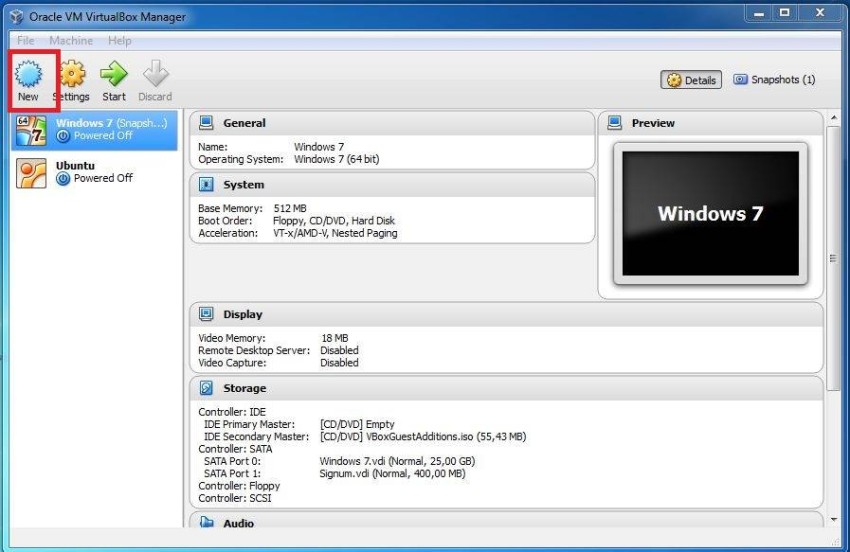This screenshot has width=850, height=552.
Task: Click the Controller: IDE line
Action: point(232,412)
